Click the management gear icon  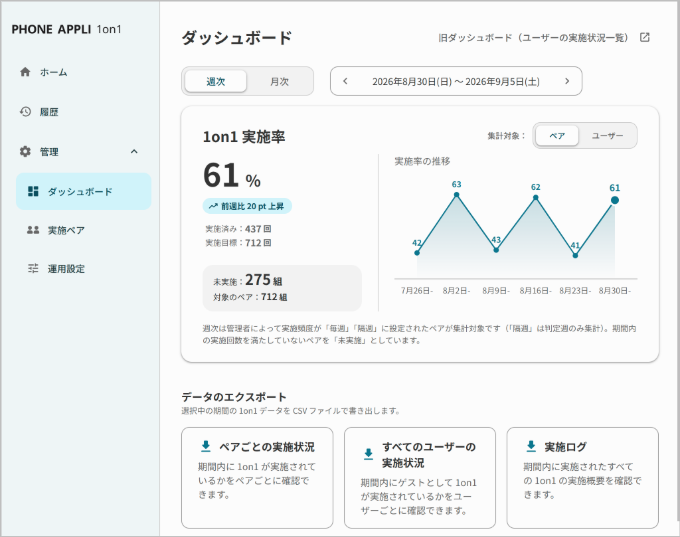point(25,151)
